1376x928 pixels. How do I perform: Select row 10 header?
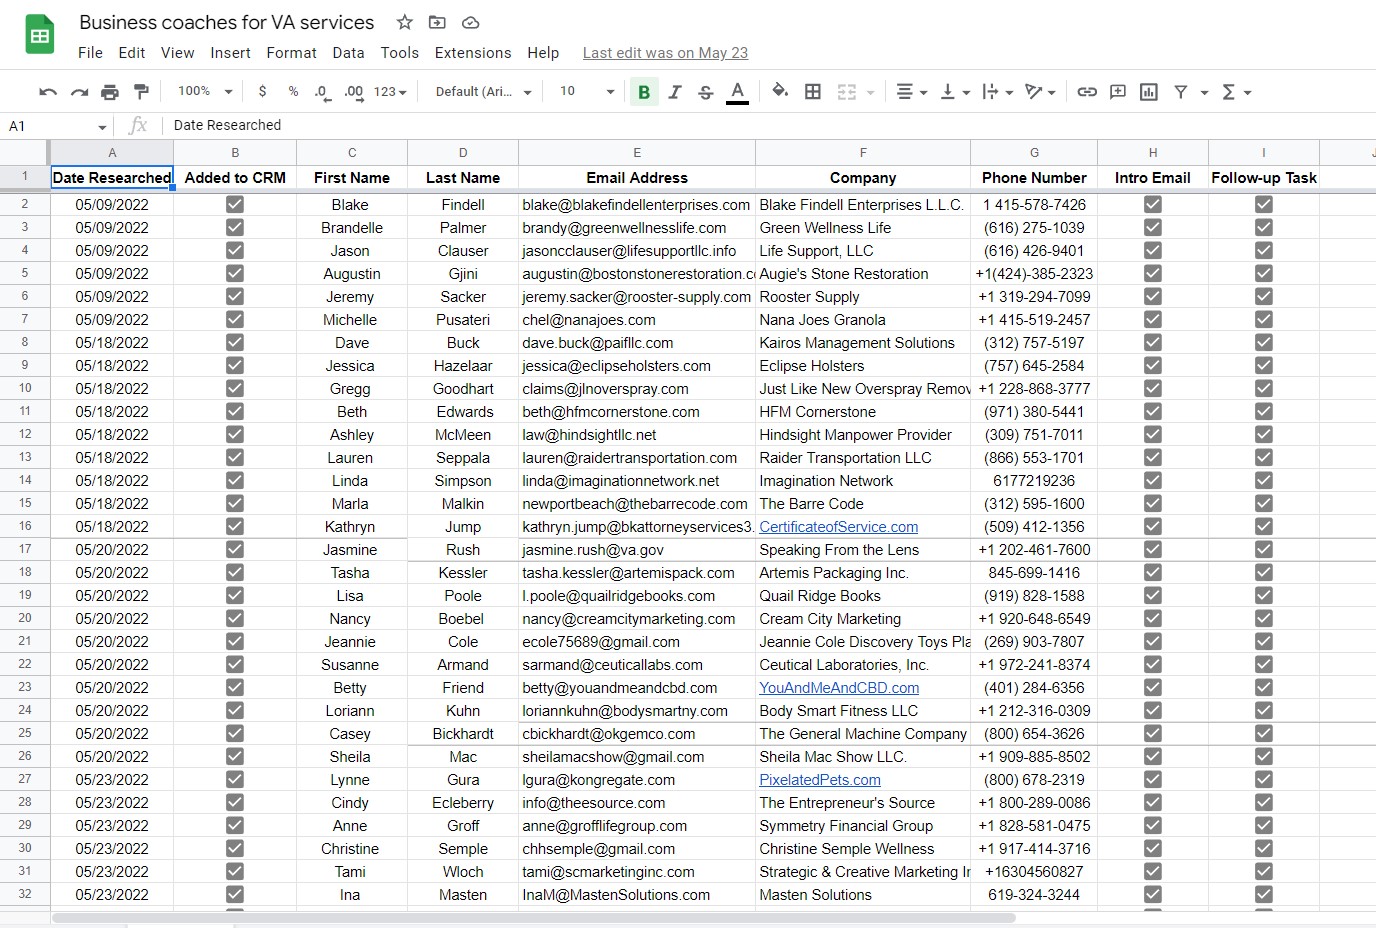pos(24,388)
